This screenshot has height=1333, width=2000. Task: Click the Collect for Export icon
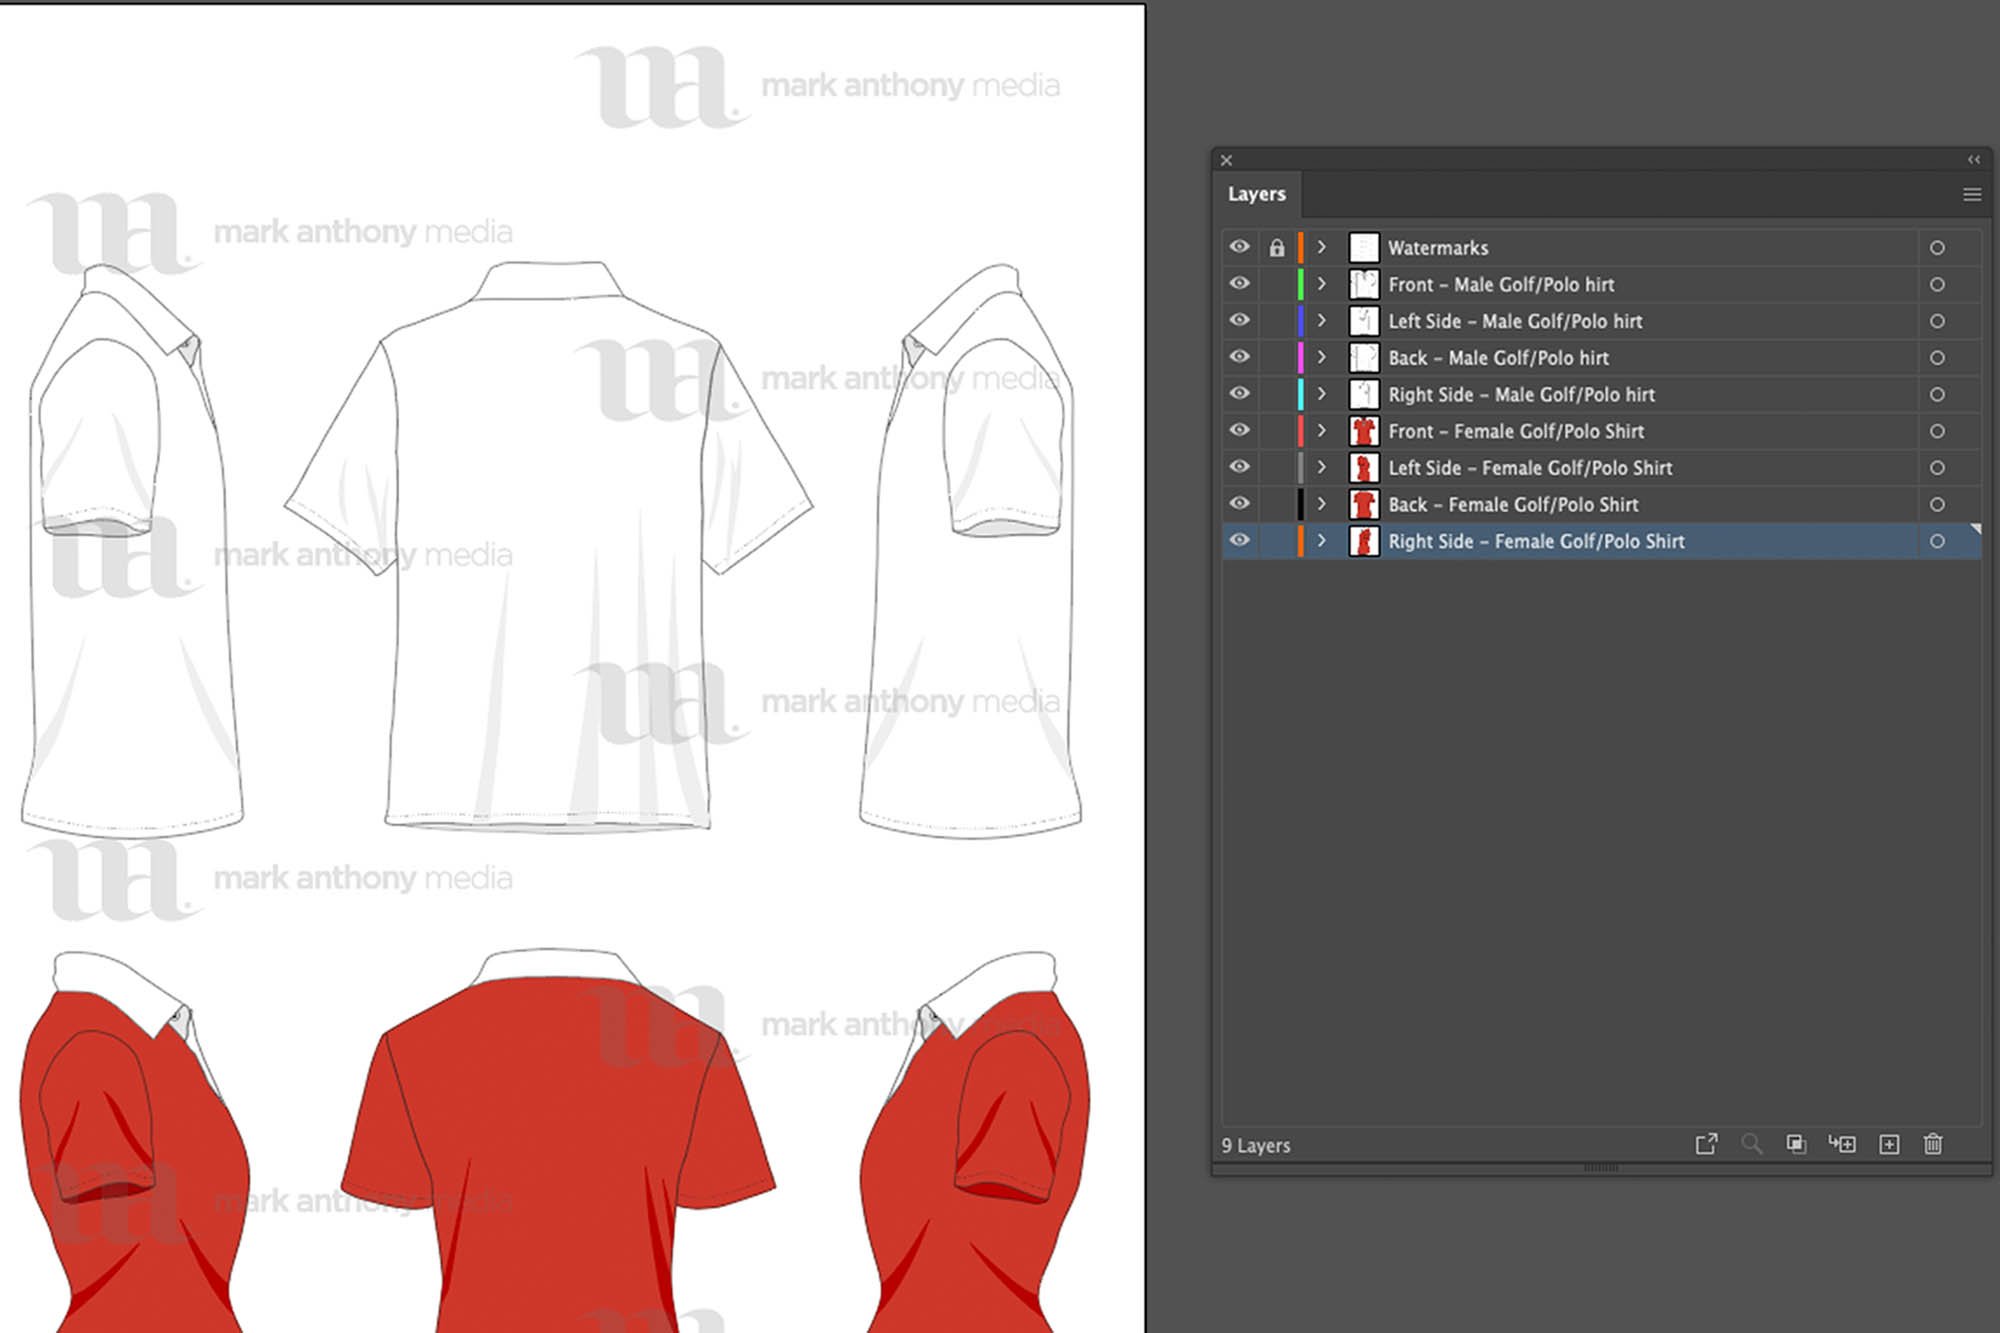pyautogui.click(x=1707, y=1144)
